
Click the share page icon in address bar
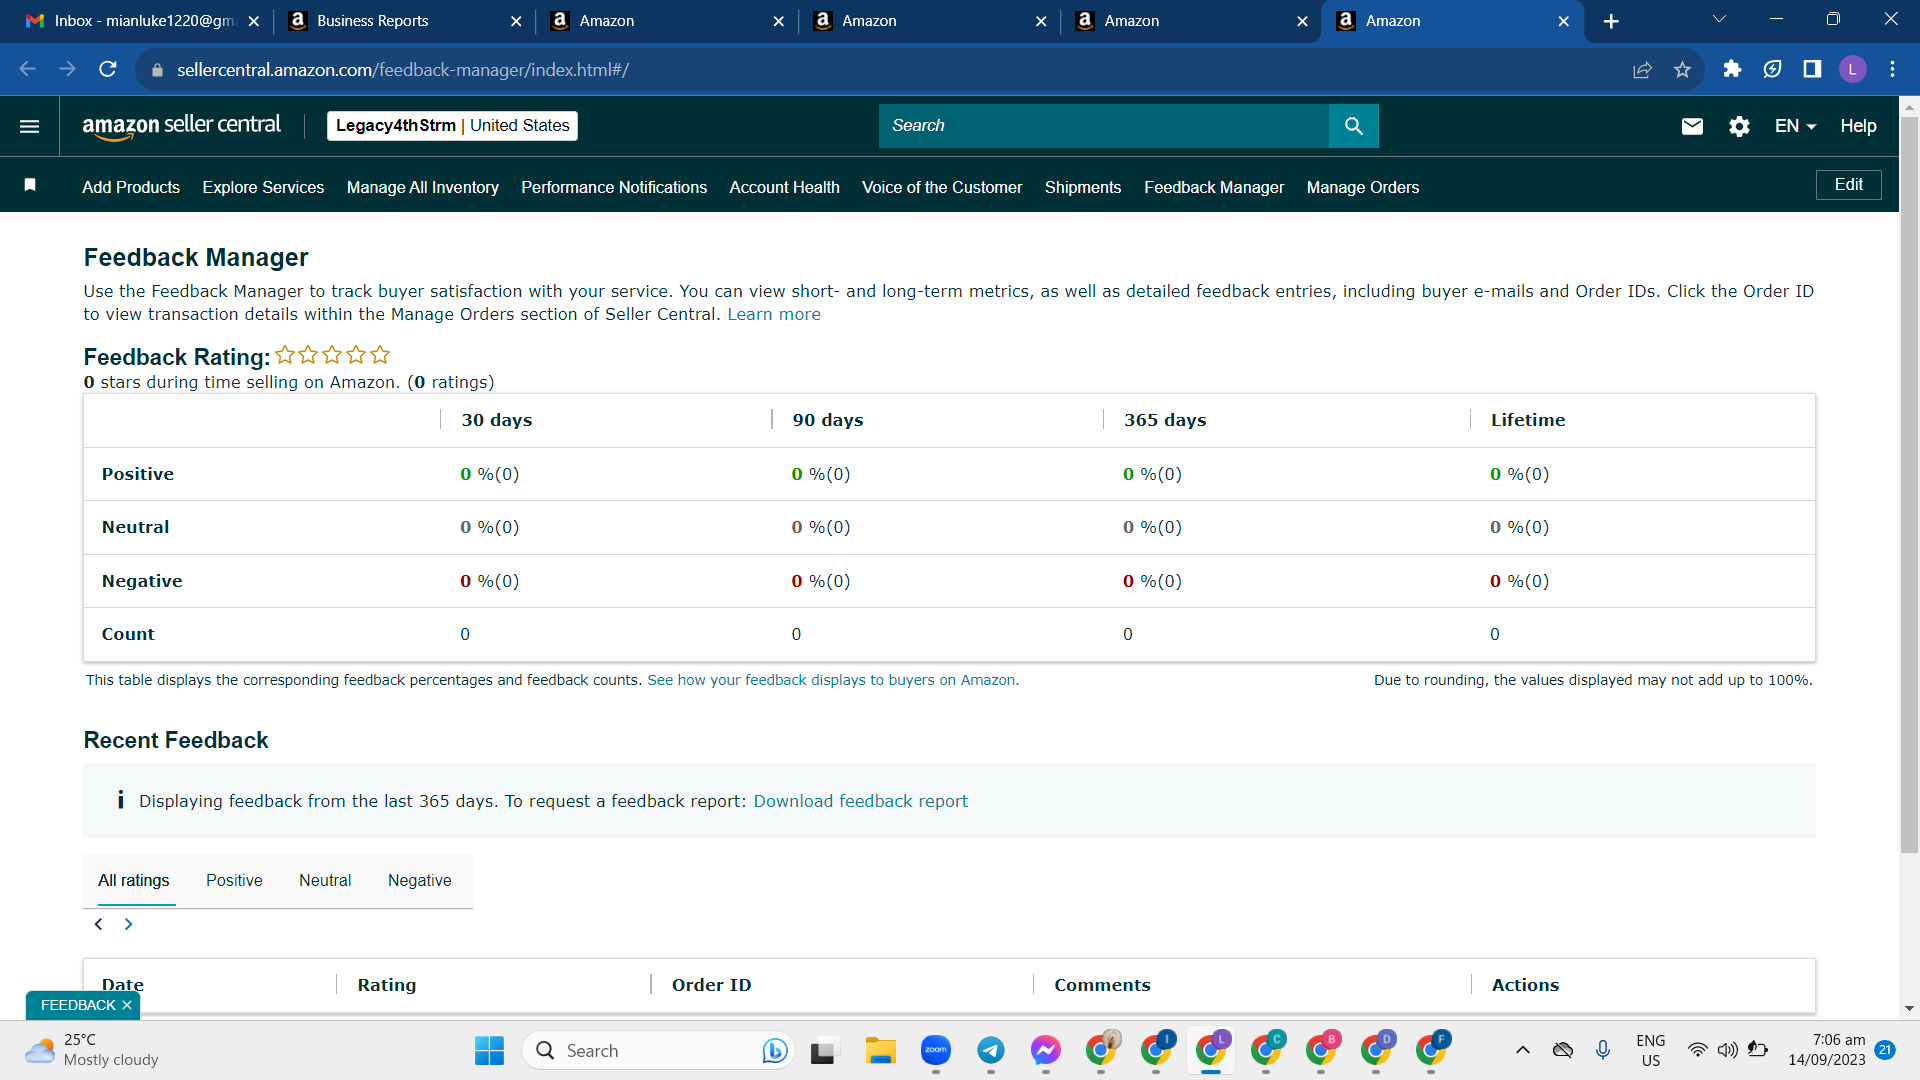(x=1642, y=69)
